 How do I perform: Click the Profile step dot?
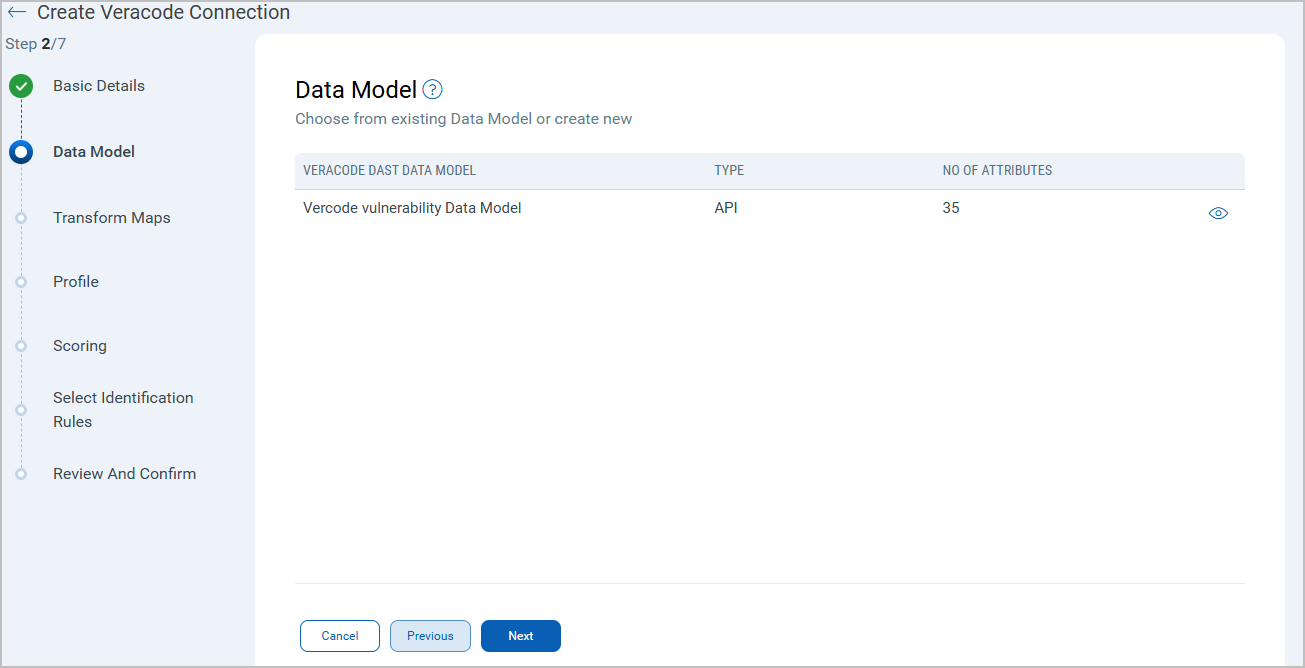pos(21,282)
